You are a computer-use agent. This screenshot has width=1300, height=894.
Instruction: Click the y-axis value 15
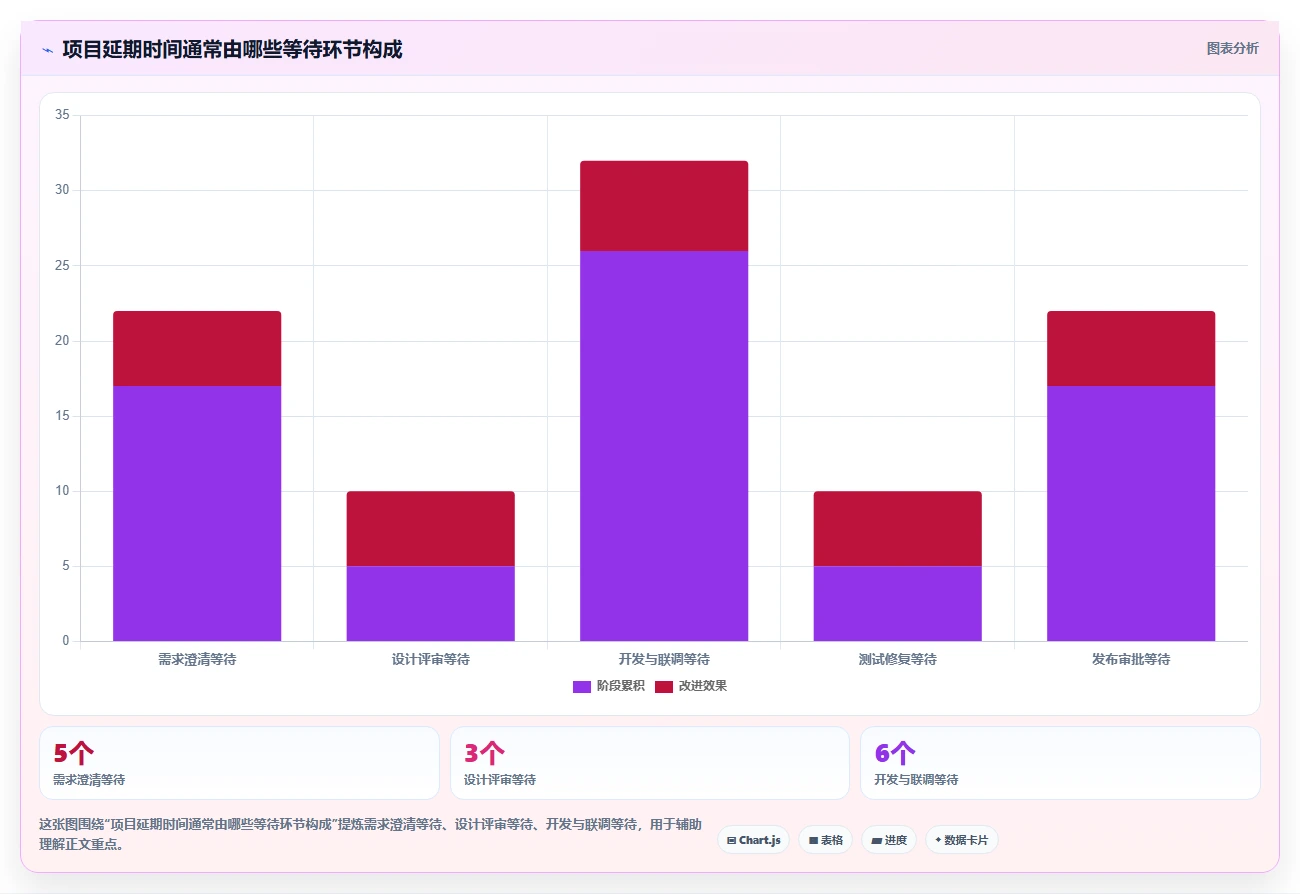(62, 416)
